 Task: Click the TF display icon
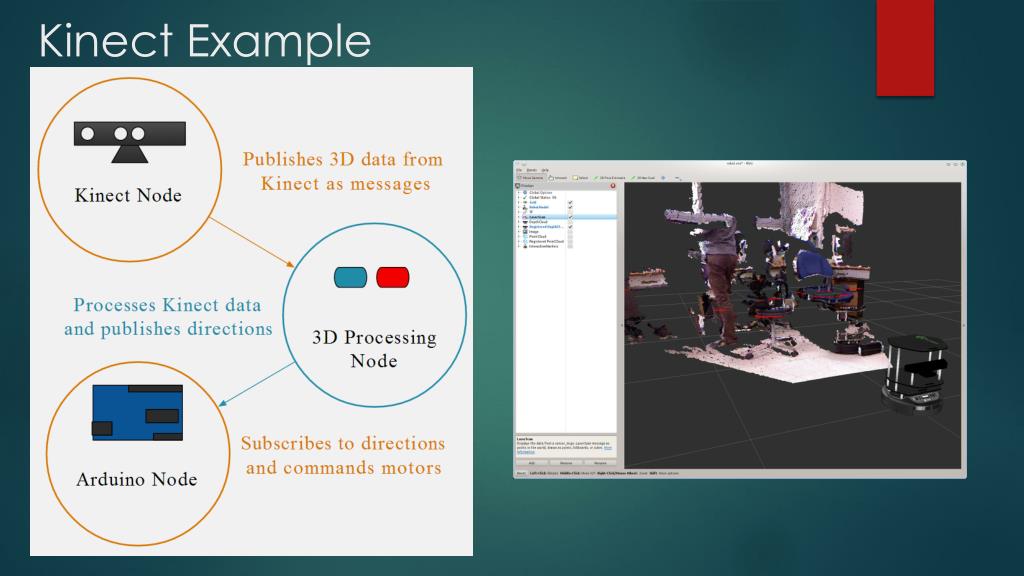tap(525, 212)
